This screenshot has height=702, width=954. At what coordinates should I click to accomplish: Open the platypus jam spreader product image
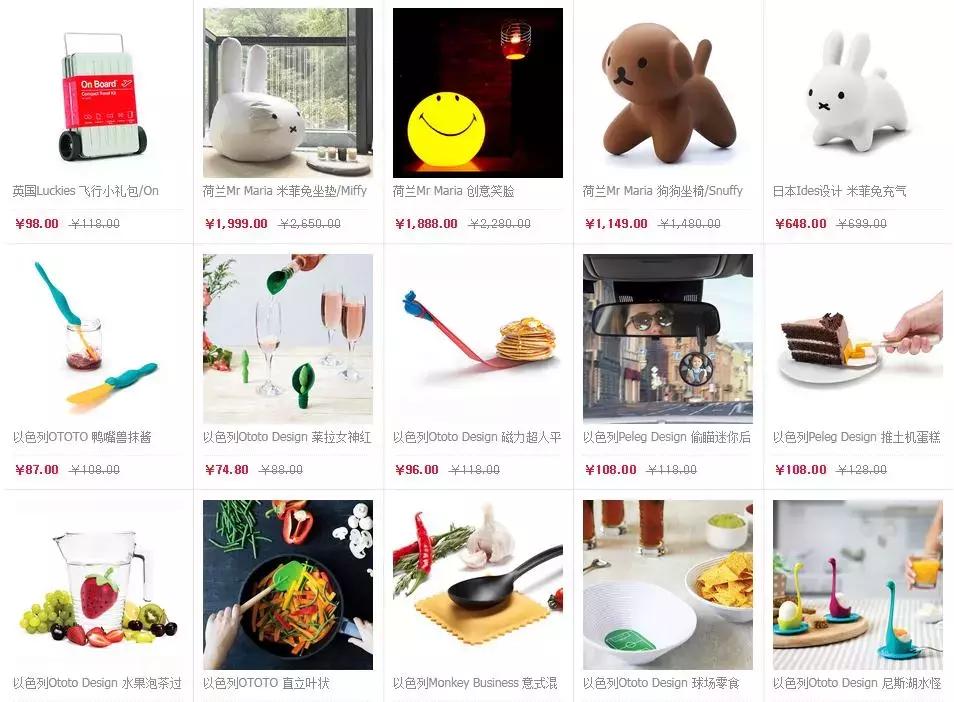[98, 339]
